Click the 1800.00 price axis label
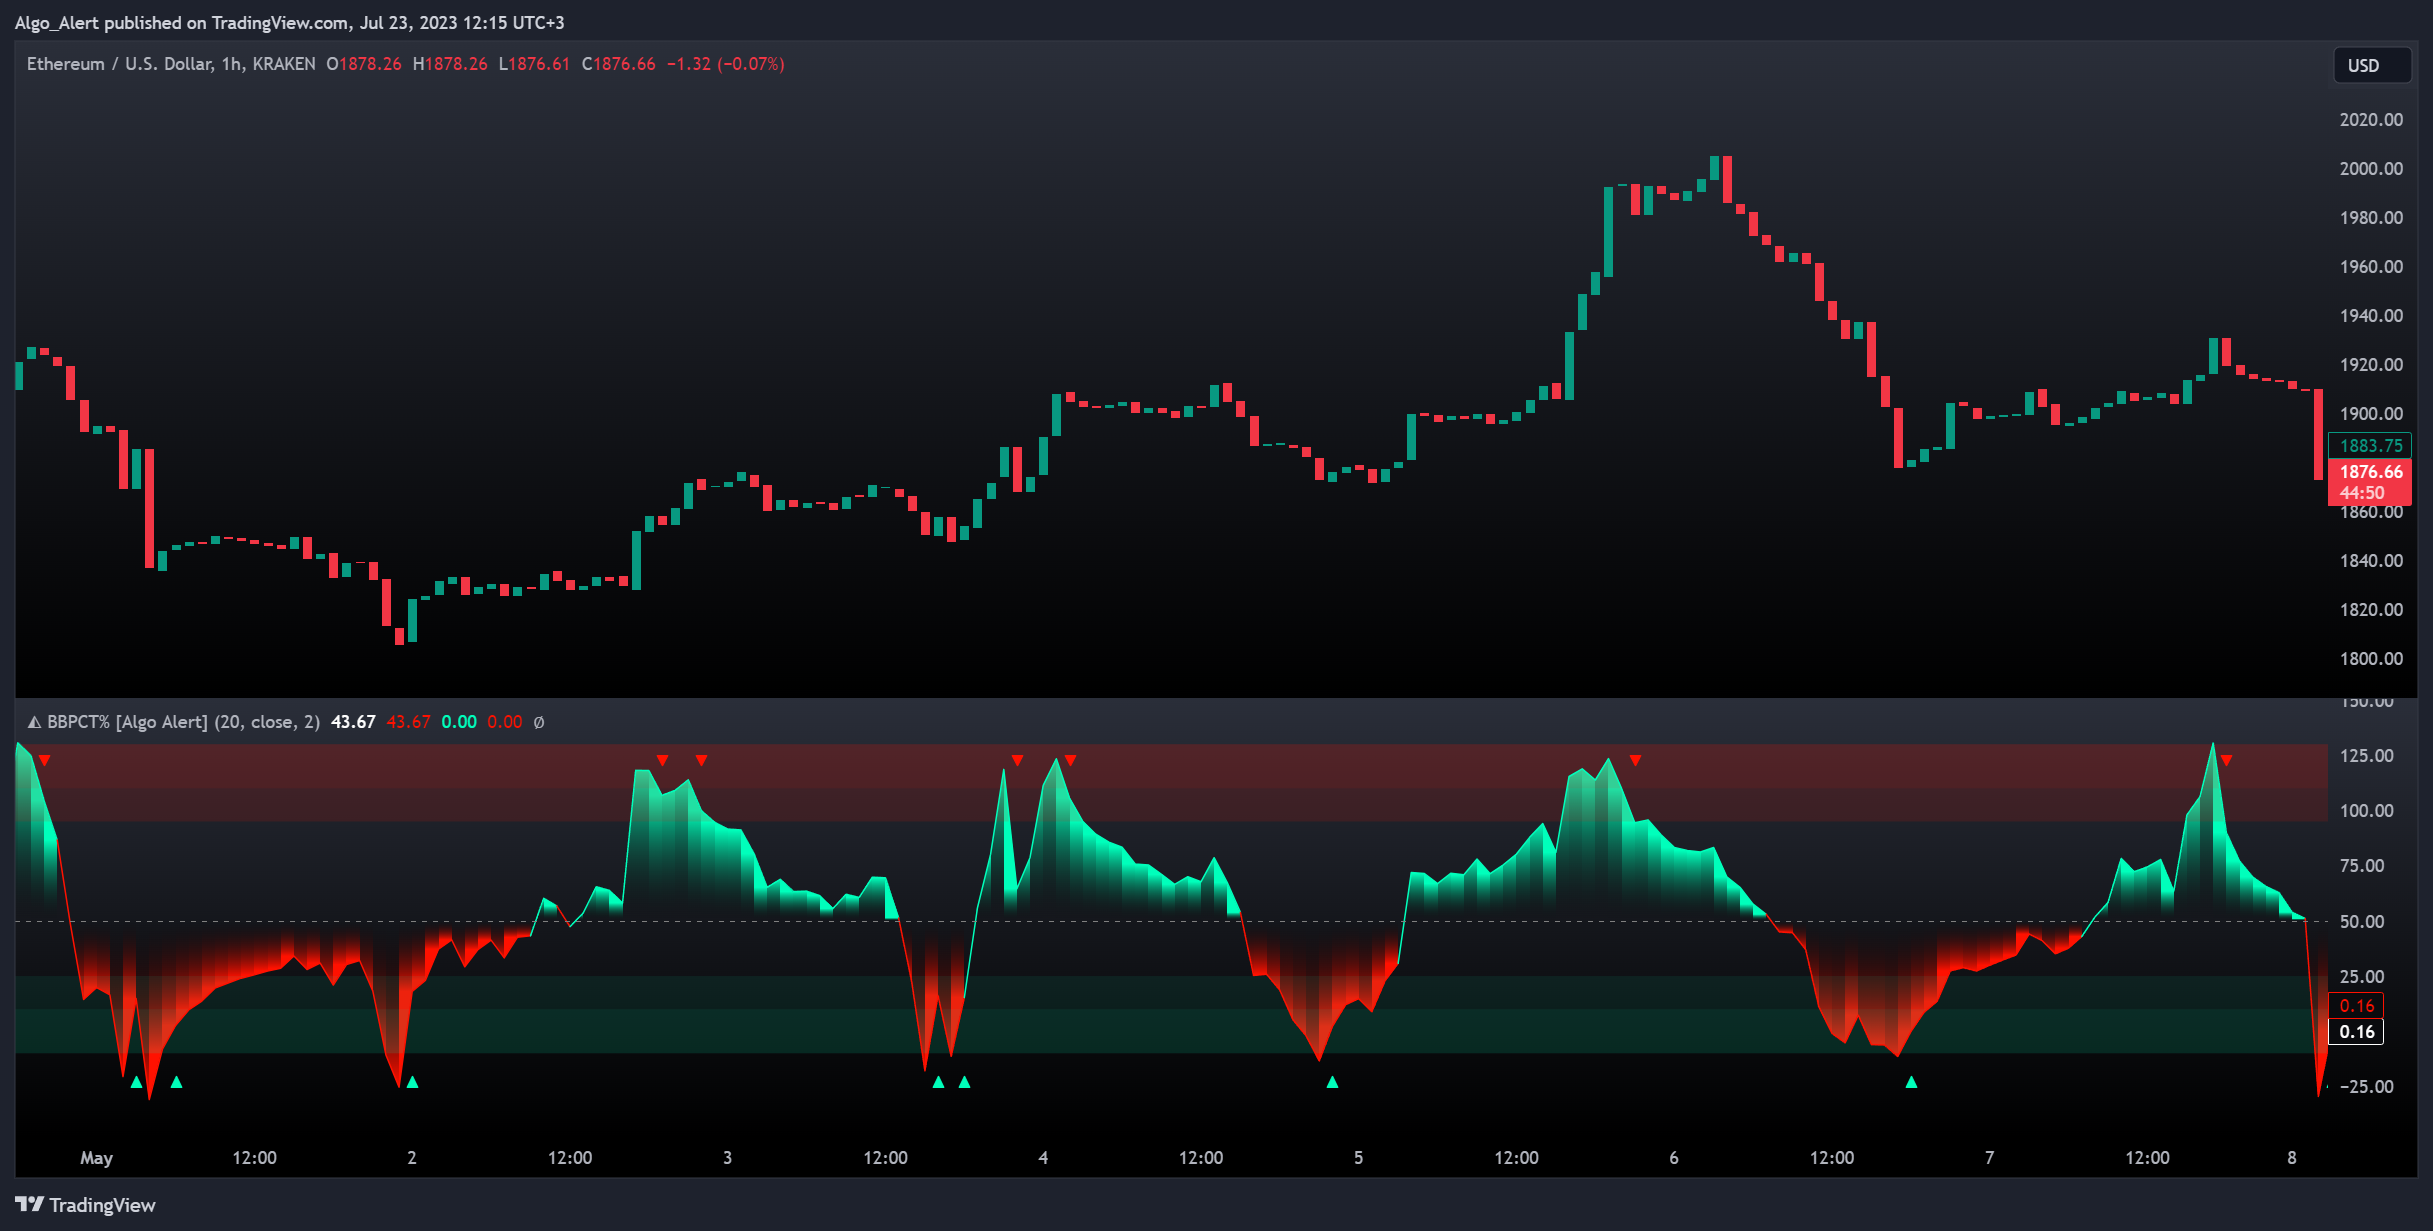Screen dimensions: 2433x1231 pos(2371,659)
